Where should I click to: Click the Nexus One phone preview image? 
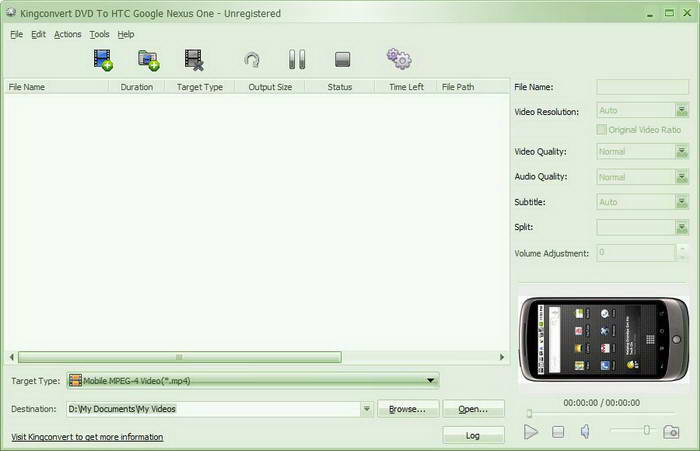point(604,339)
